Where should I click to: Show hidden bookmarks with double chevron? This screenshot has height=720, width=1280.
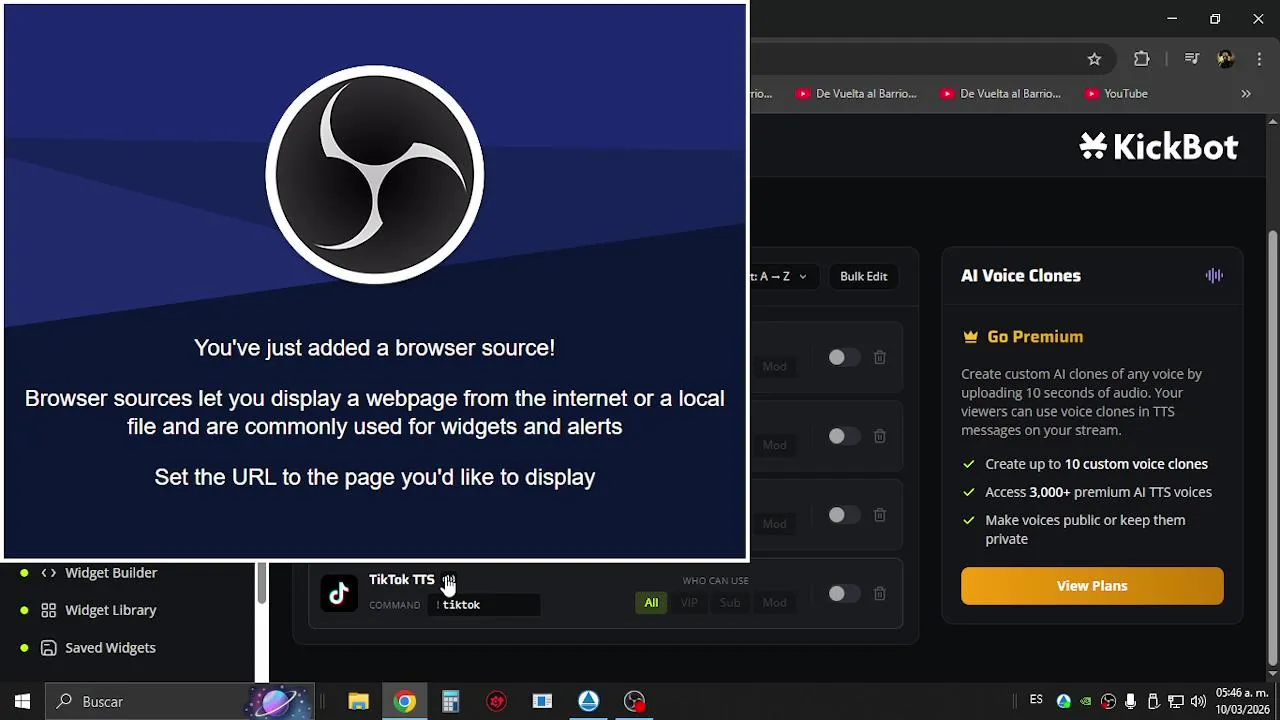pos(1246,93)
